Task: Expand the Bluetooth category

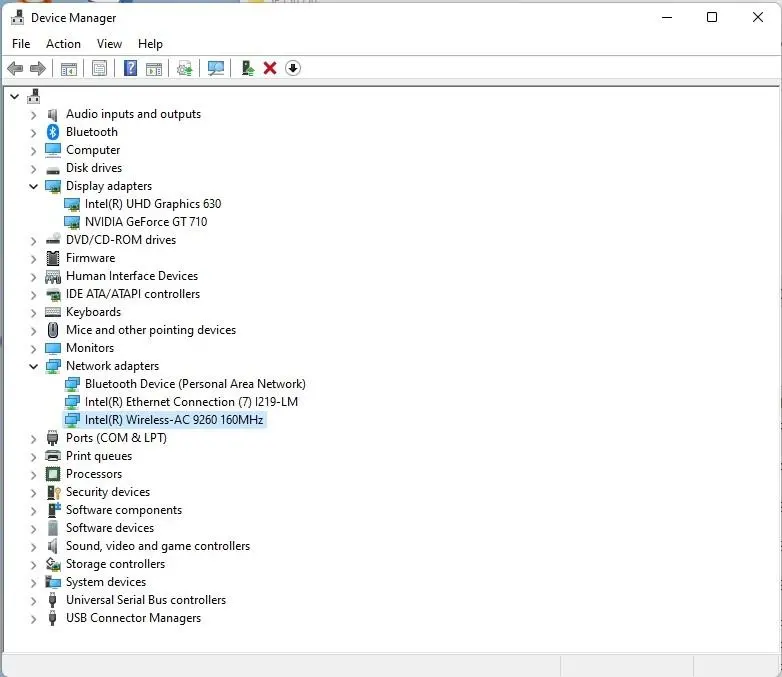Action: point(33,133)
